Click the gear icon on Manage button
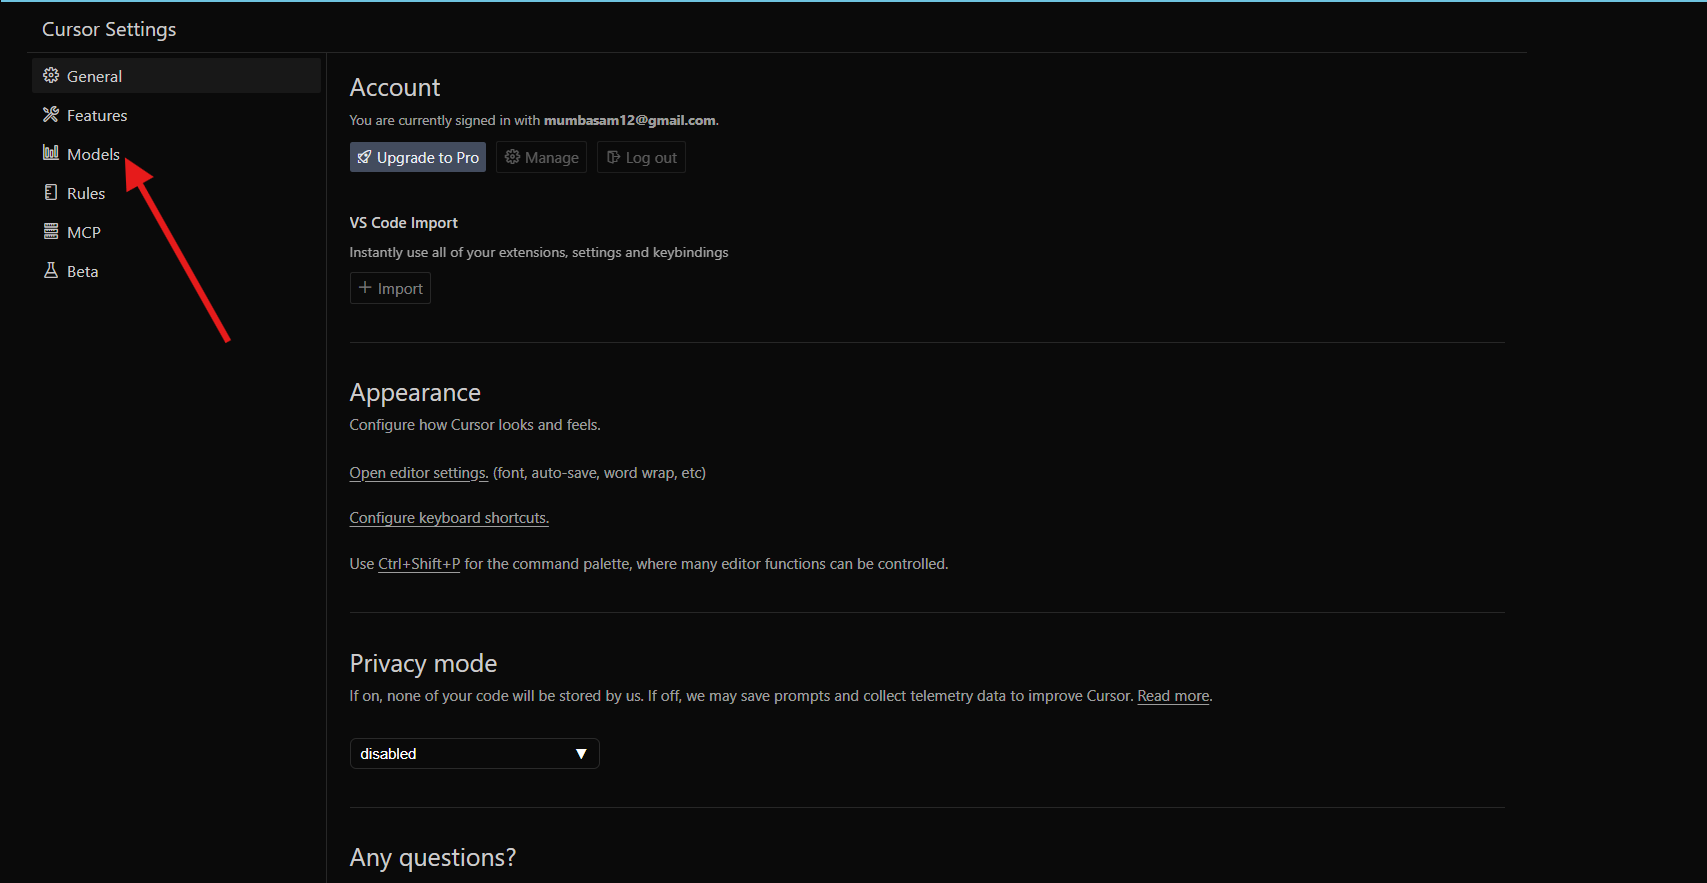This screenshot has height=883, width=1707. click(512, 157)
